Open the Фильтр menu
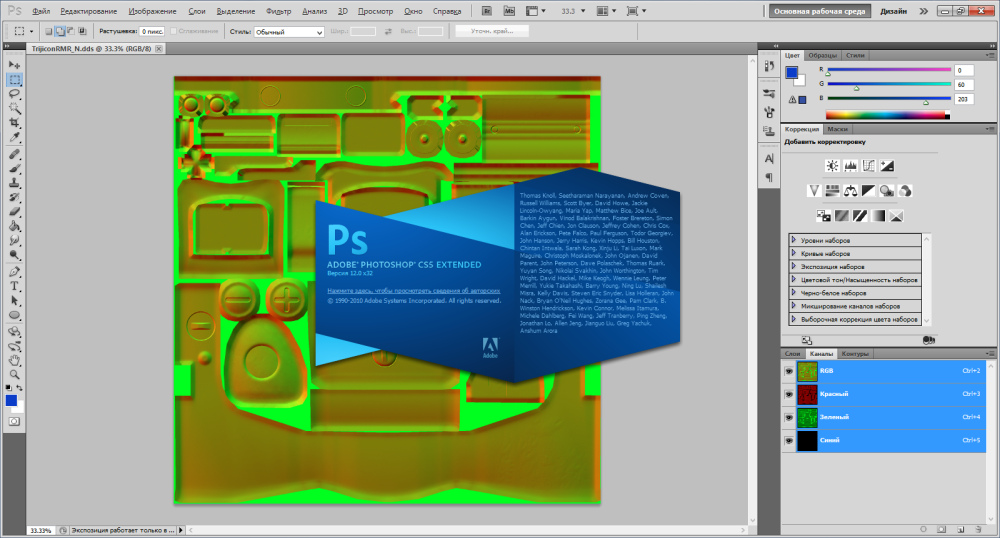This screenshot has height=538, width=1000. click(x=278, y=11)
